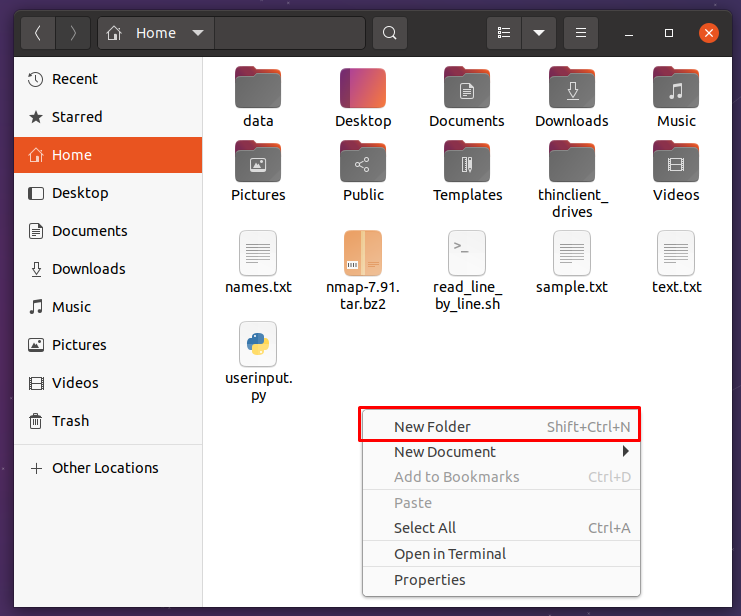Image resolution: width=741 pixels, height=616 pixels.
Task: Open the Desktop folder icon
Action: coord(363,88)
